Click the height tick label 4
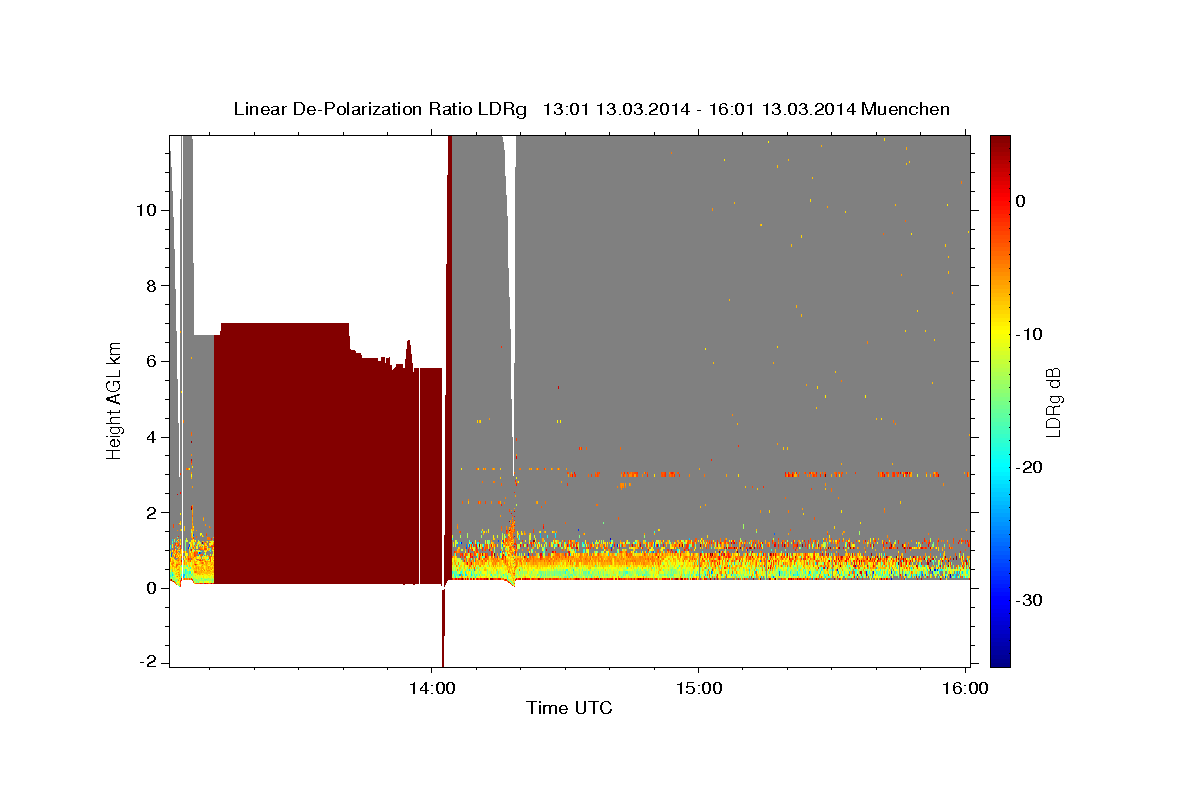 [152, 437]
